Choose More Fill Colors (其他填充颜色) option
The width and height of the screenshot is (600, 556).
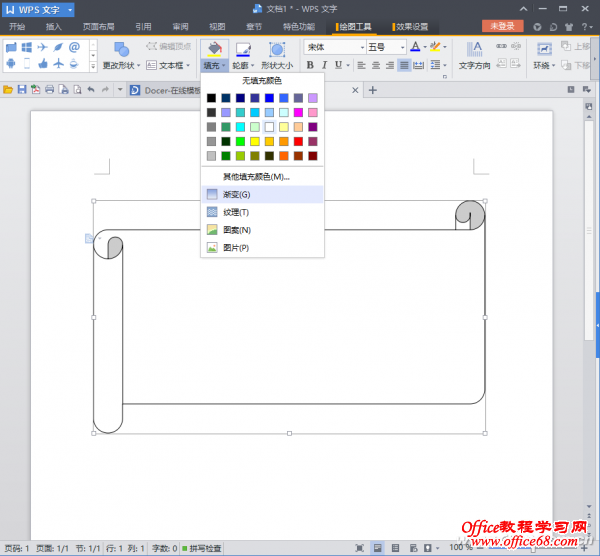(255, 176)
